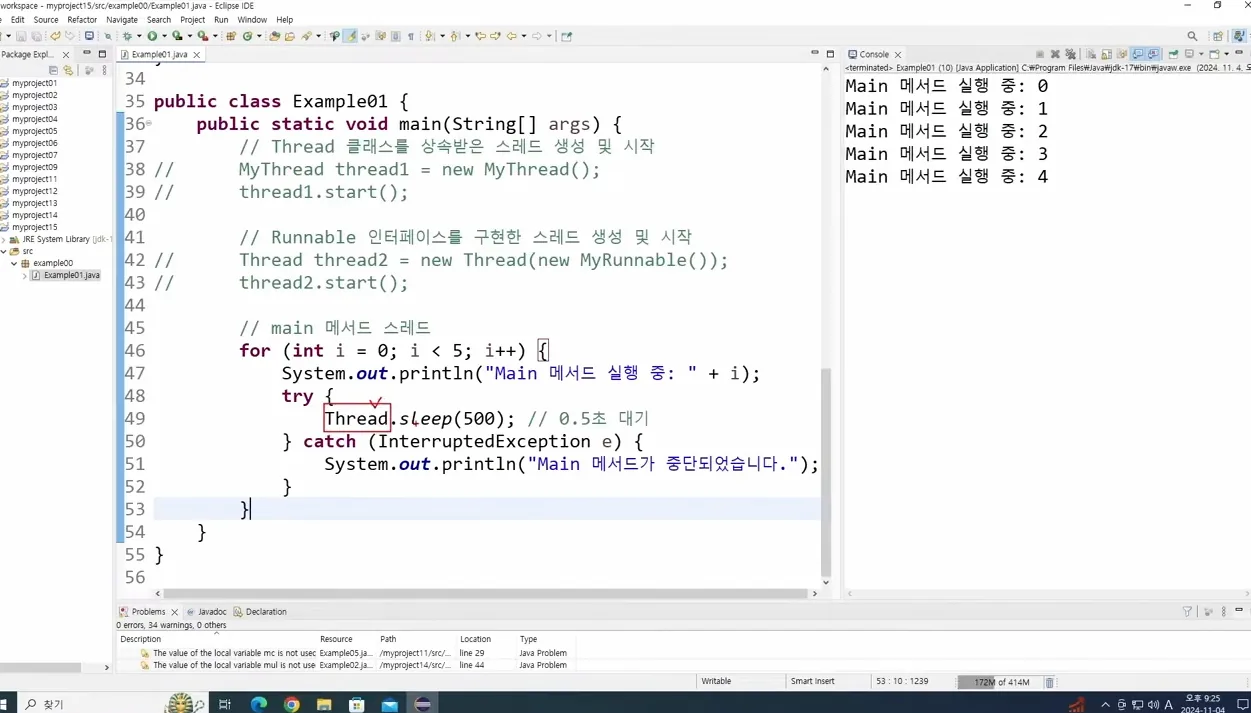The height and width of the screenshot is (713, 1251).
Task: Sort Problems by Resource column header
Action: click(336, 639)
